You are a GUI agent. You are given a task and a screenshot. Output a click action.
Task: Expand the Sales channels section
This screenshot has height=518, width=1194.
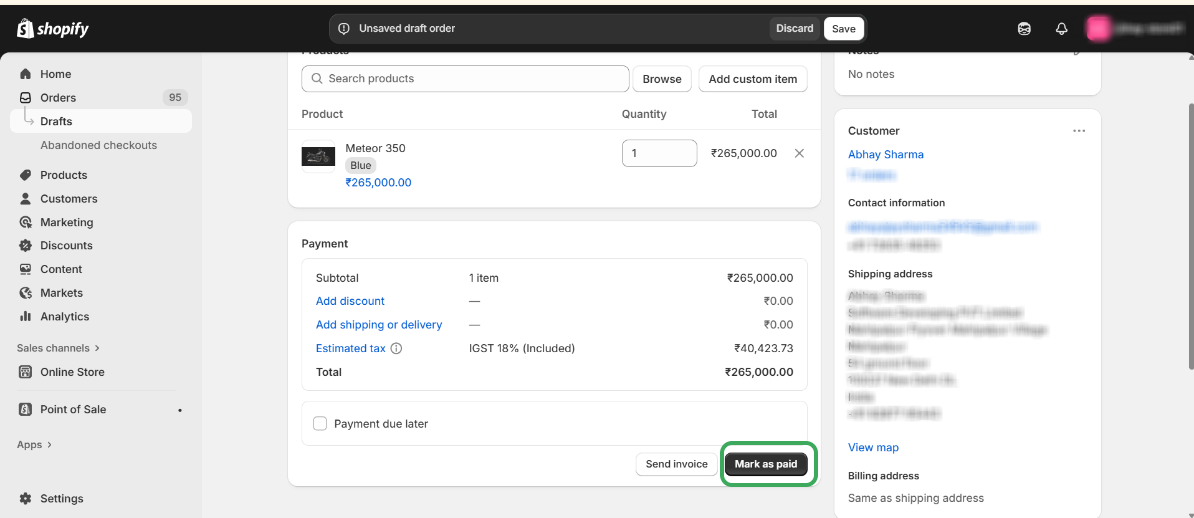coord(58,348)
